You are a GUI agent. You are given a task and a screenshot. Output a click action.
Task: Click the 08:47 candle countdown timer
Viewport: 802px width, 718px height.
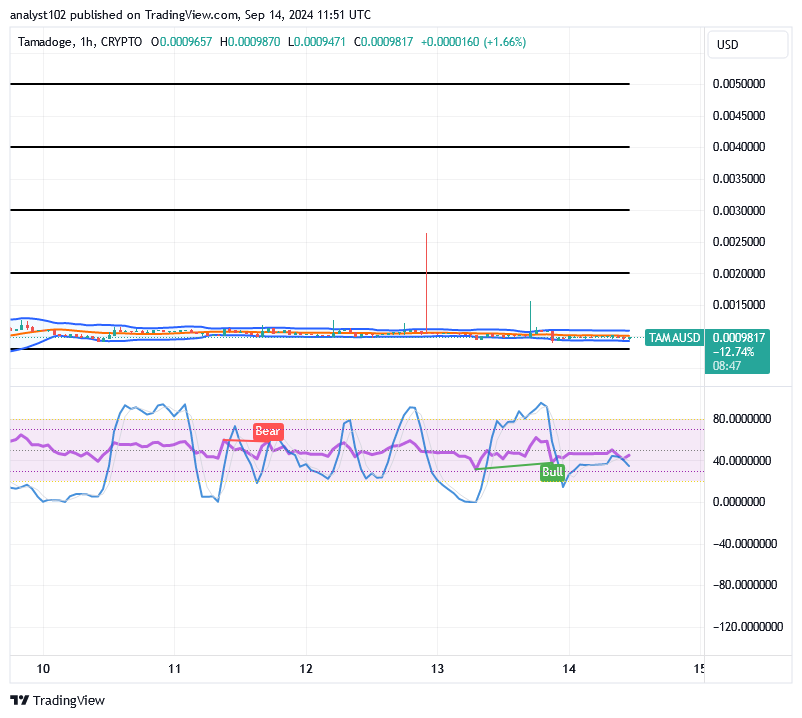tap(727, 366)
